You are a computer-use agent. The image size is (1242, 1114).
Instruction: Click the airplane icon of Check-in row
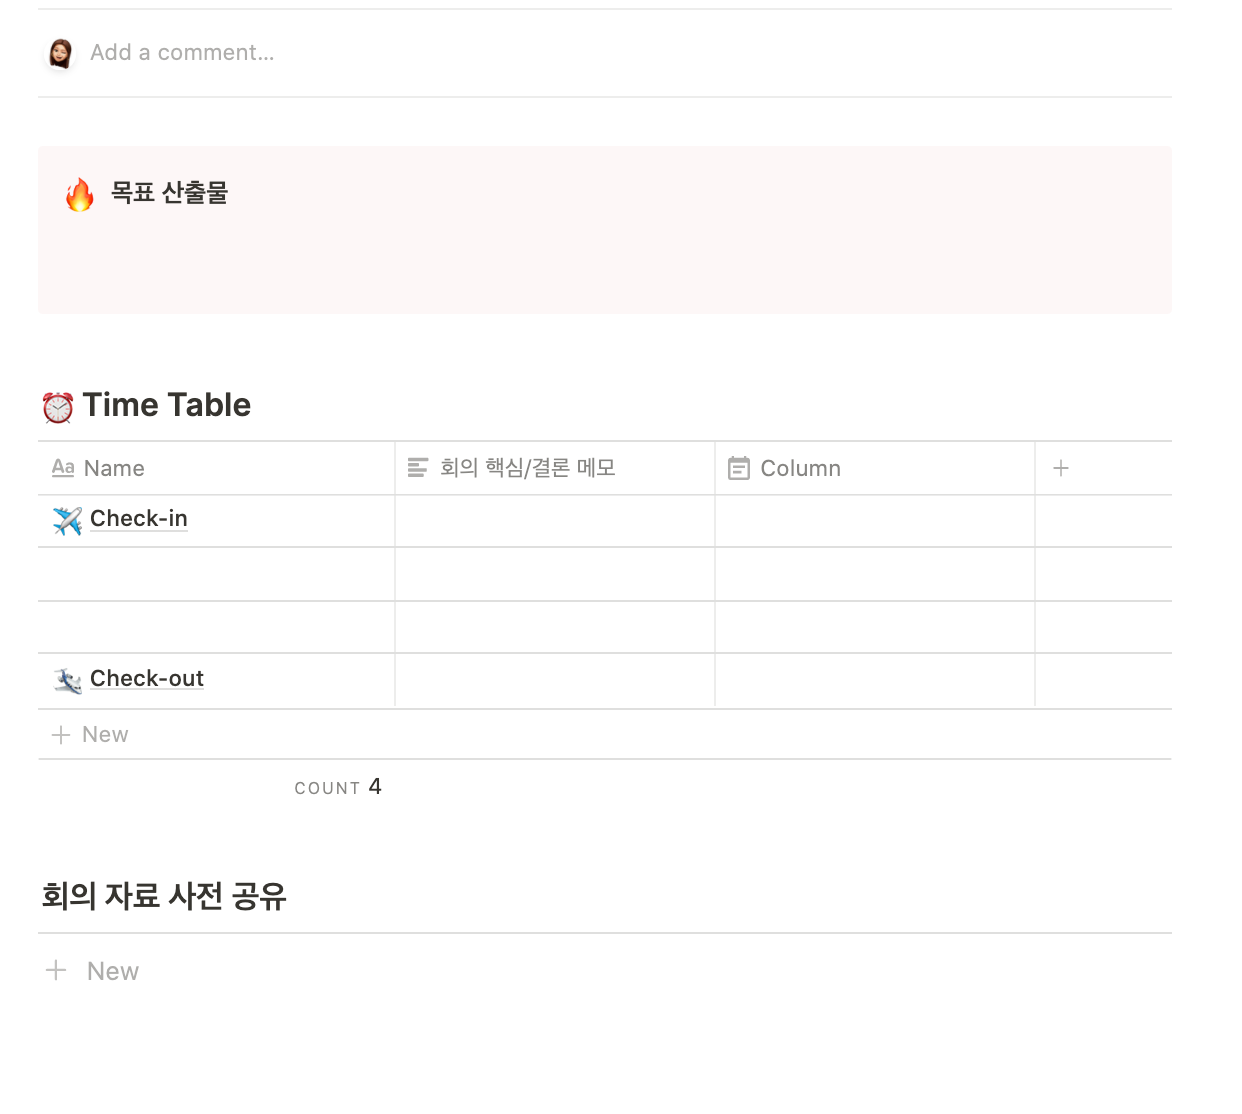[67, 520]
